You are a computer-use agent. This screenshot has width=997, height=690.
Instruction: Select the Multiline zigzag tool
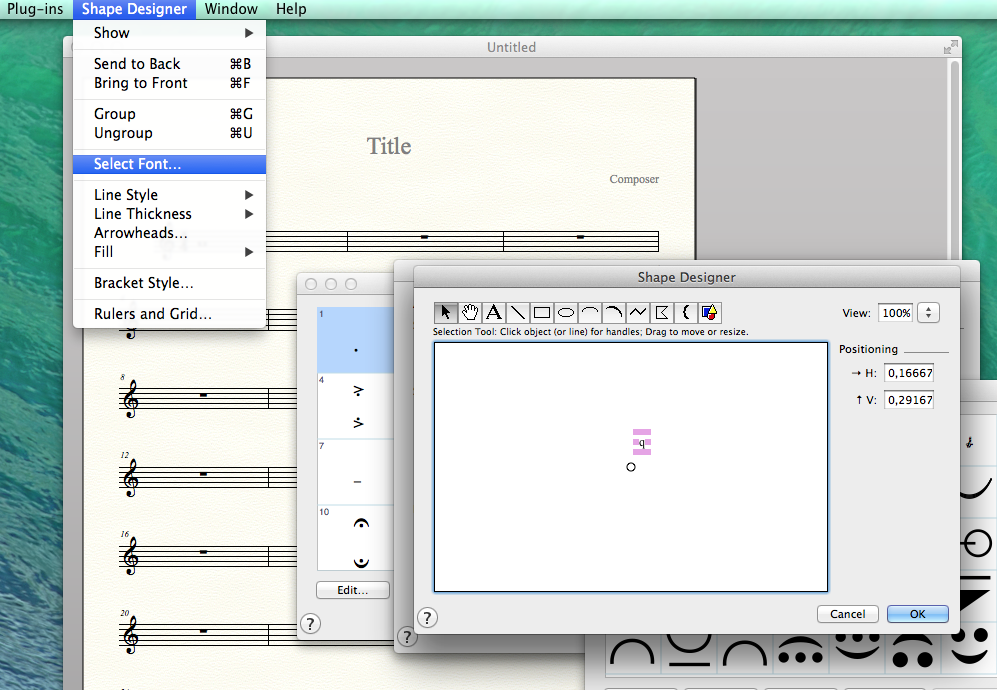[x=638, y=312]
